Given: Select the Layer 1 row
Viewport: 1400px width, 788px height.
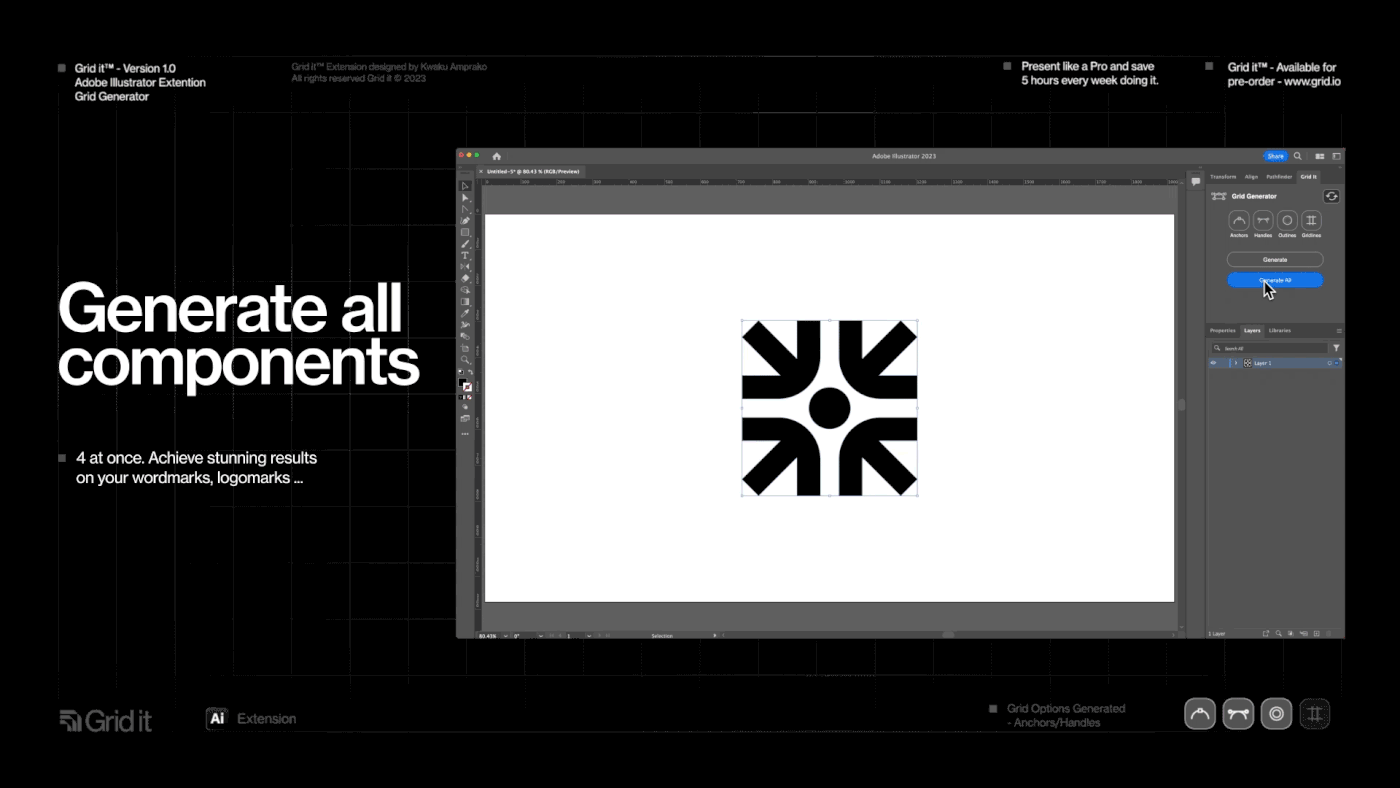Looking at the screenshot, I should pos(1275,363).
